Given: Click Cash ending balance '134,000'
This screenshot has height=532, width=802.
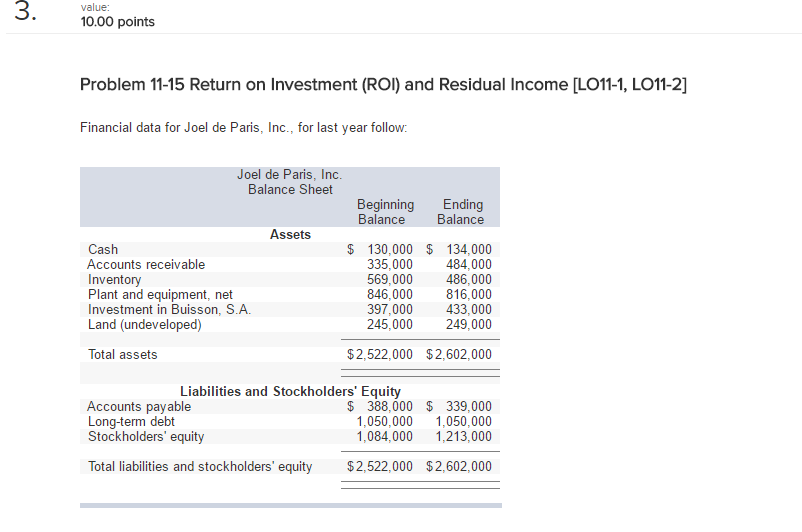Looking at the screenshot, I should pos(469,250).
